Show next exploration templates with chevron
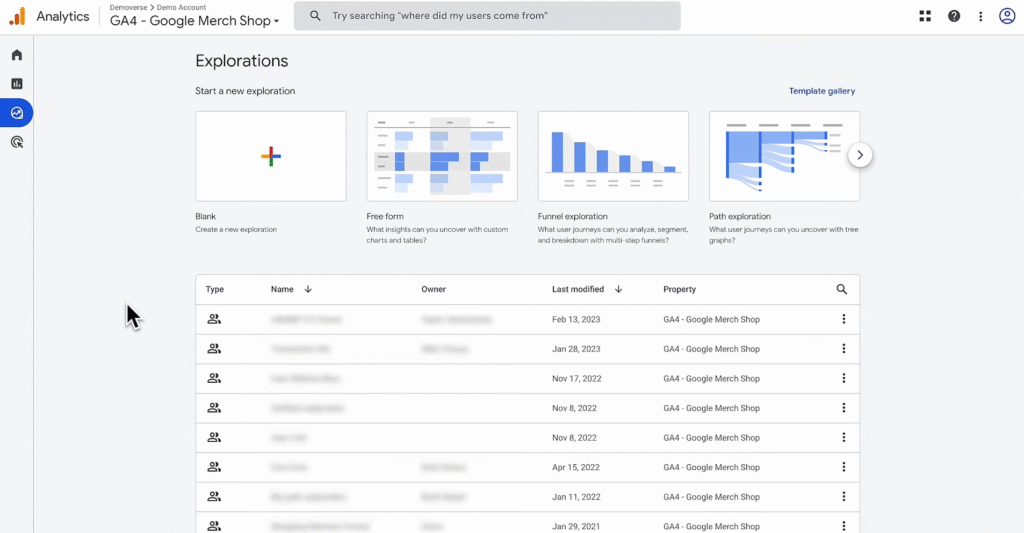Image resolution: width=1024 pixels, height=533 pixels. point(860,155)
